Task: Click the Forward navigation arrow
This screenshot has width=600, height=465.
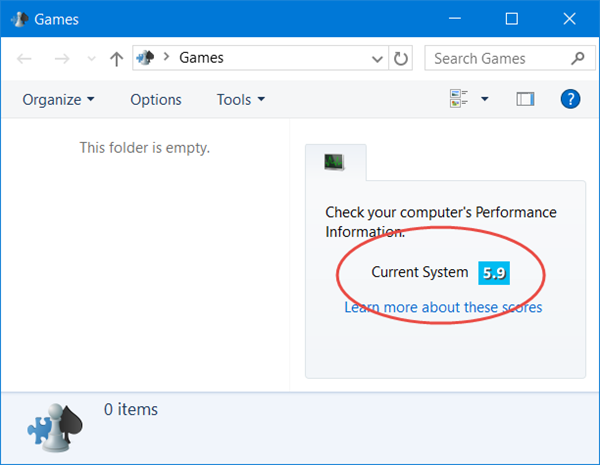Action: (62, 58)
